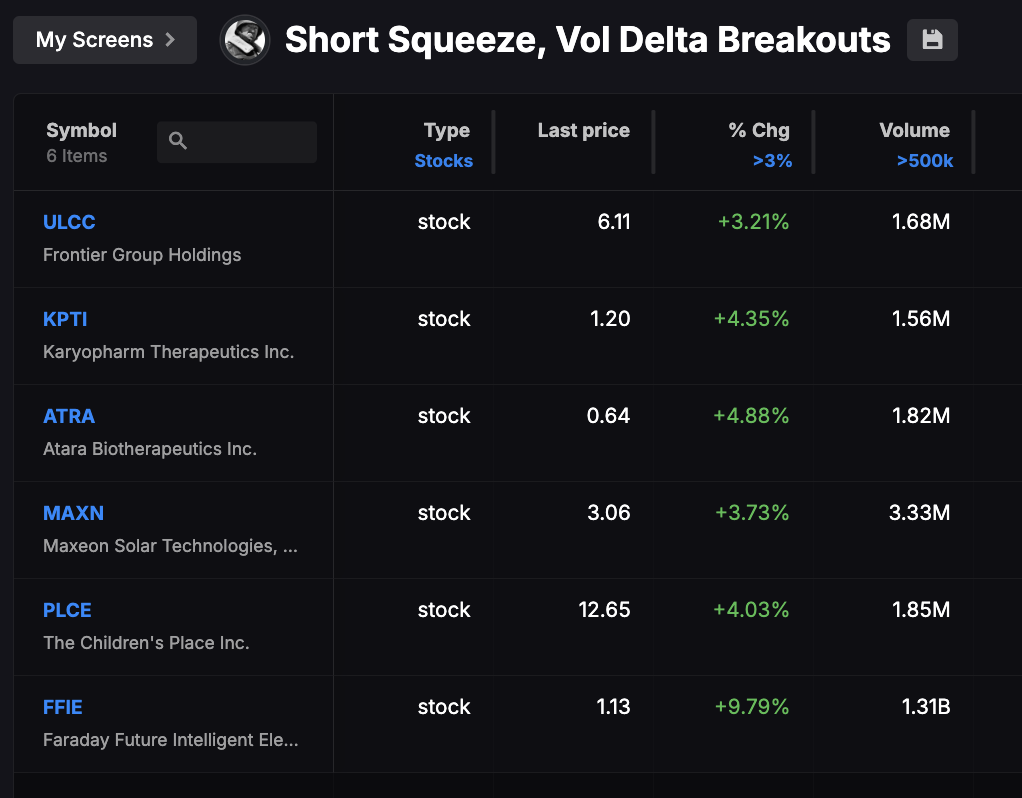Open the PLCE ticker link
The width and height of the screenshot is (1022, 798).
click(67, 610)
